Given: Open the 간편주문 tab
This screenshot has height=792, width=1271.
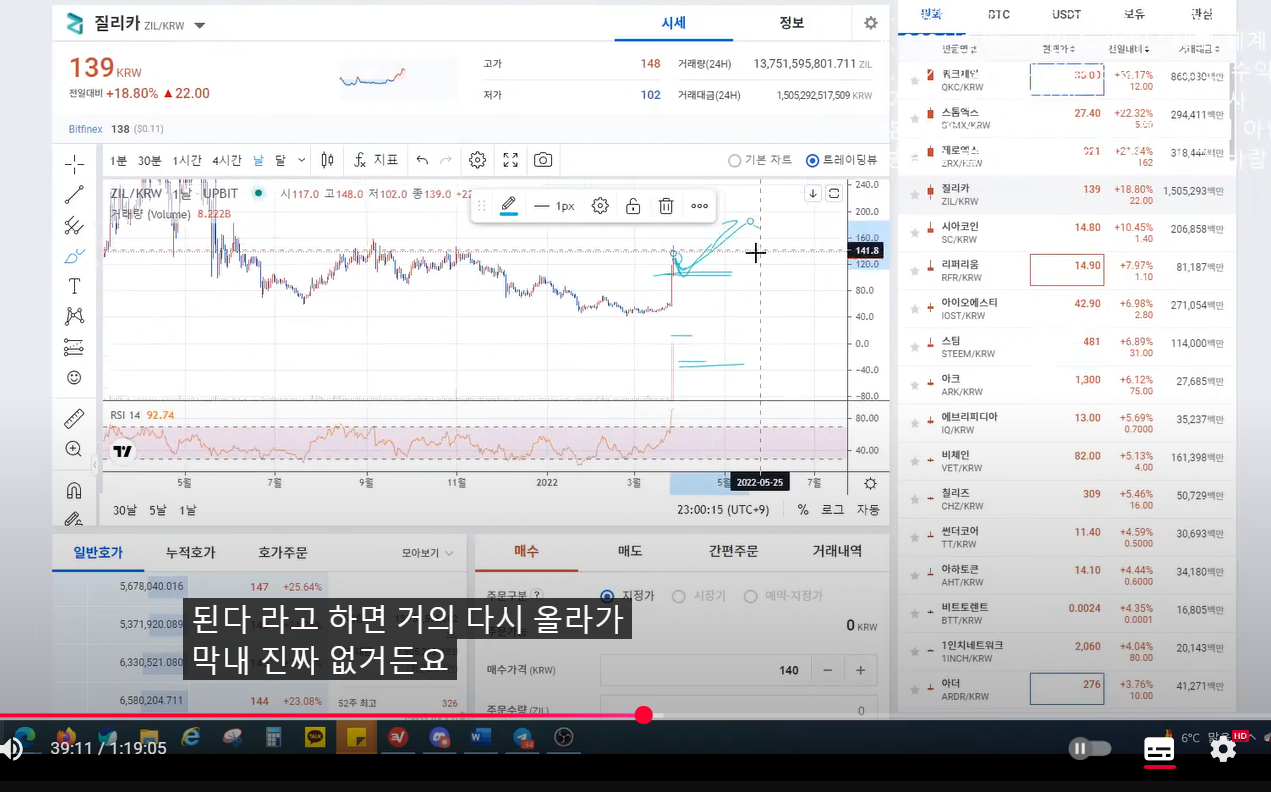Looking at the screenshot, I should (733, 551).
